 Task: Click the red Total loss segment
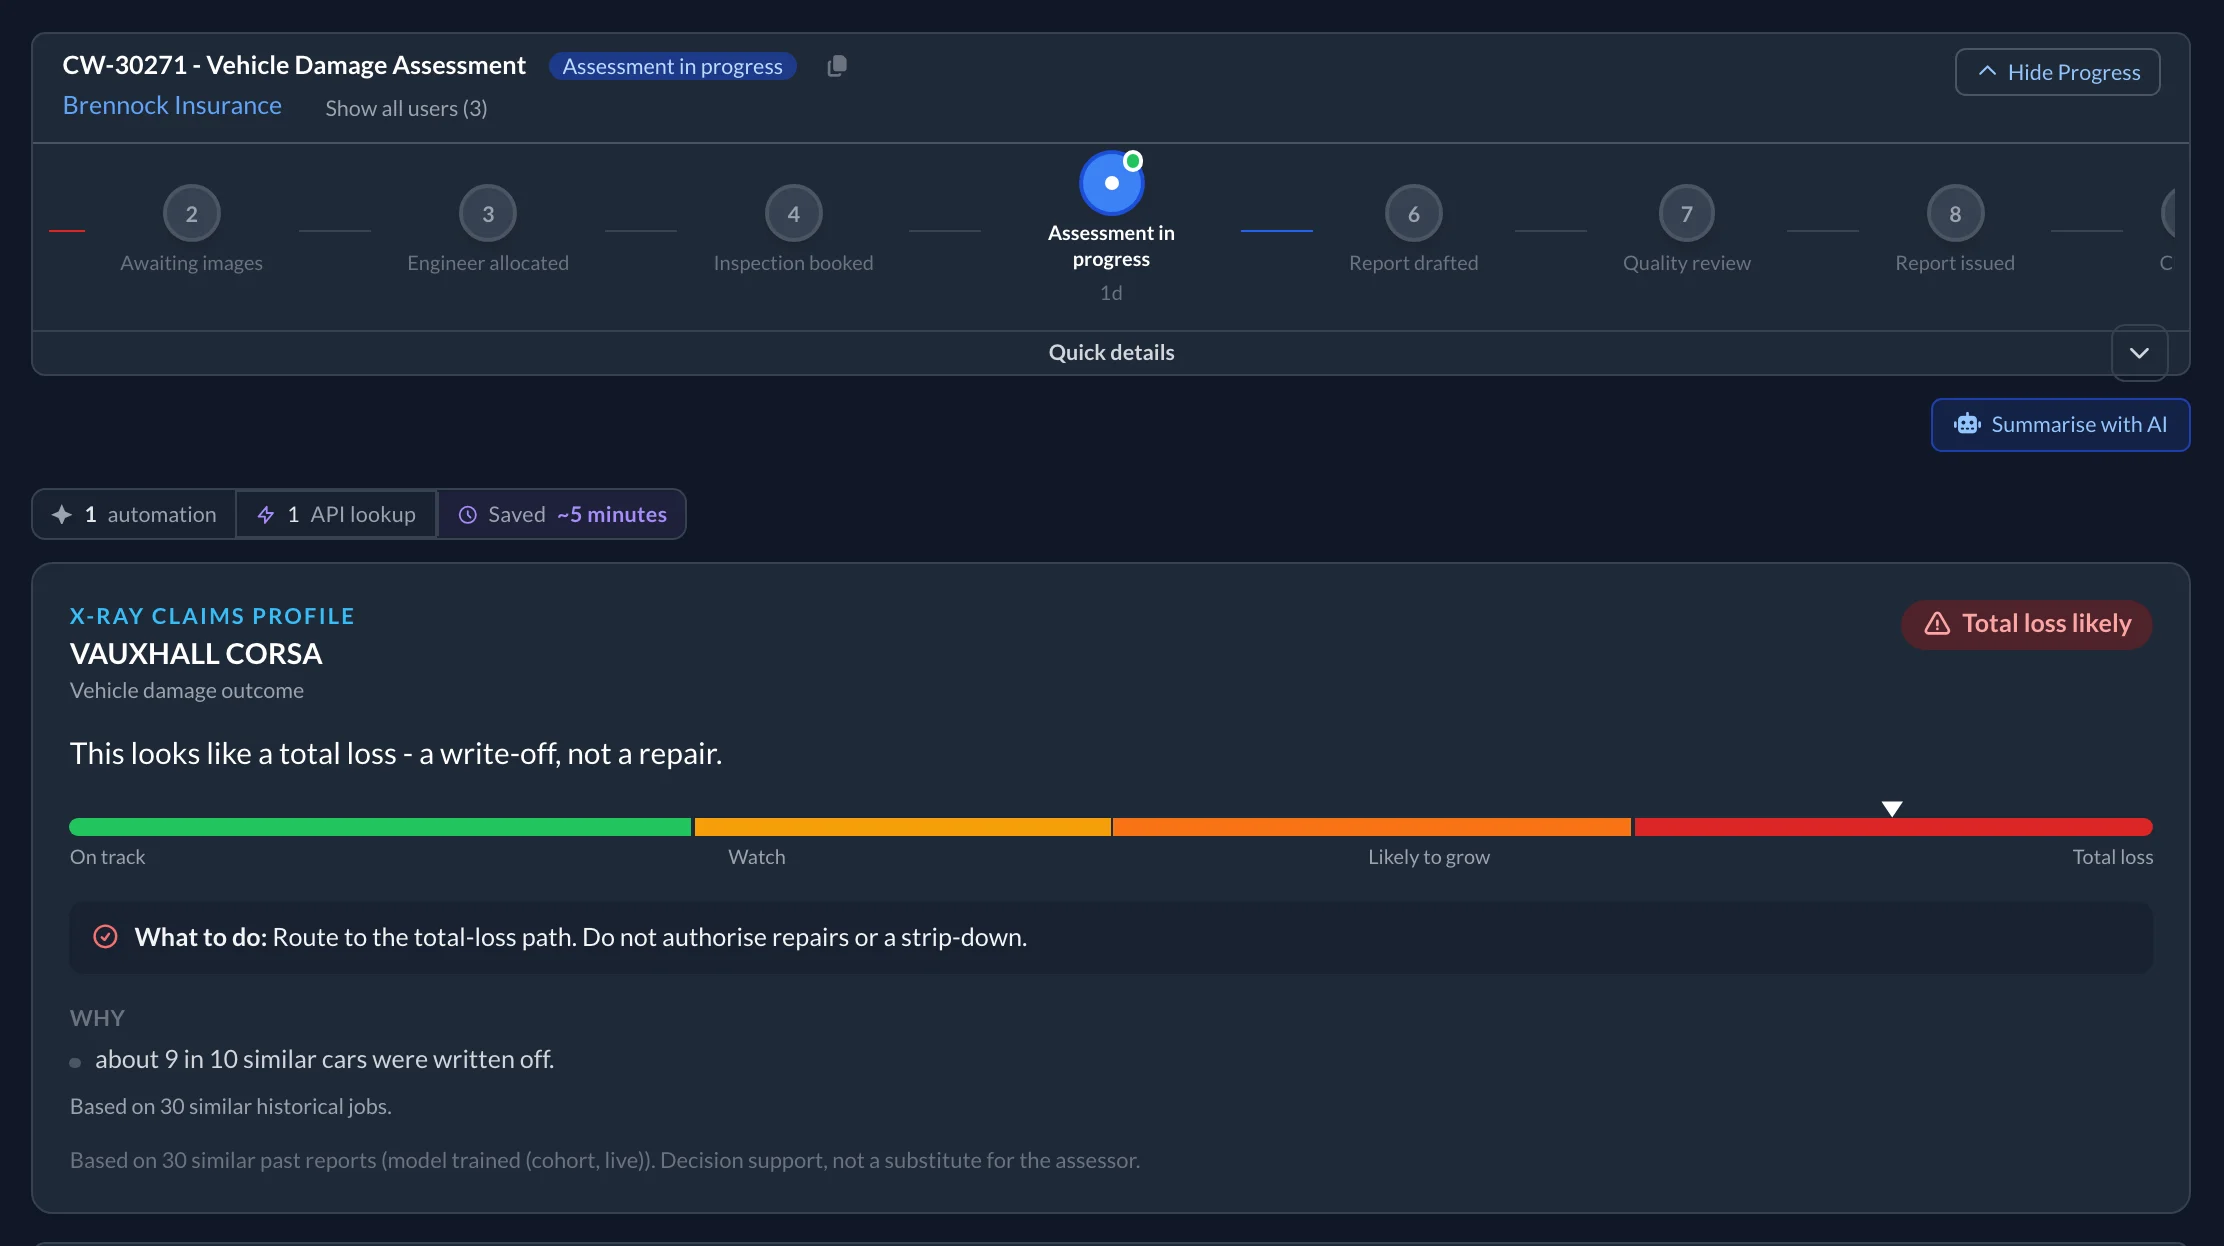click(1893, 827)
